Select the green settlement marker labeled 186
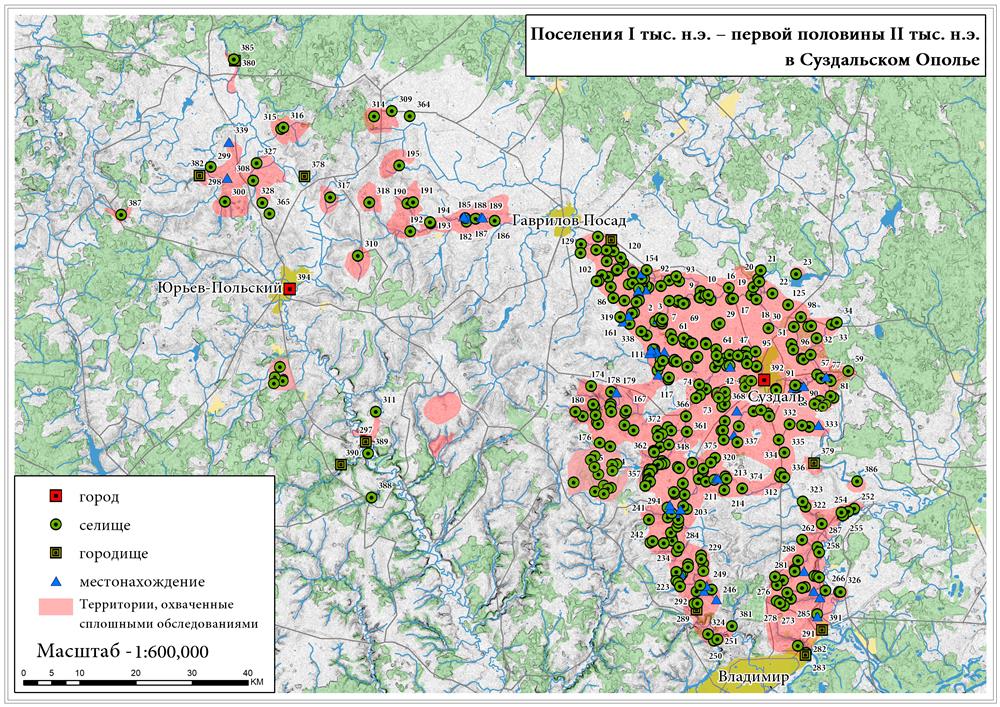The height and width of the screenshot is (707, 1000). [494, 221]
